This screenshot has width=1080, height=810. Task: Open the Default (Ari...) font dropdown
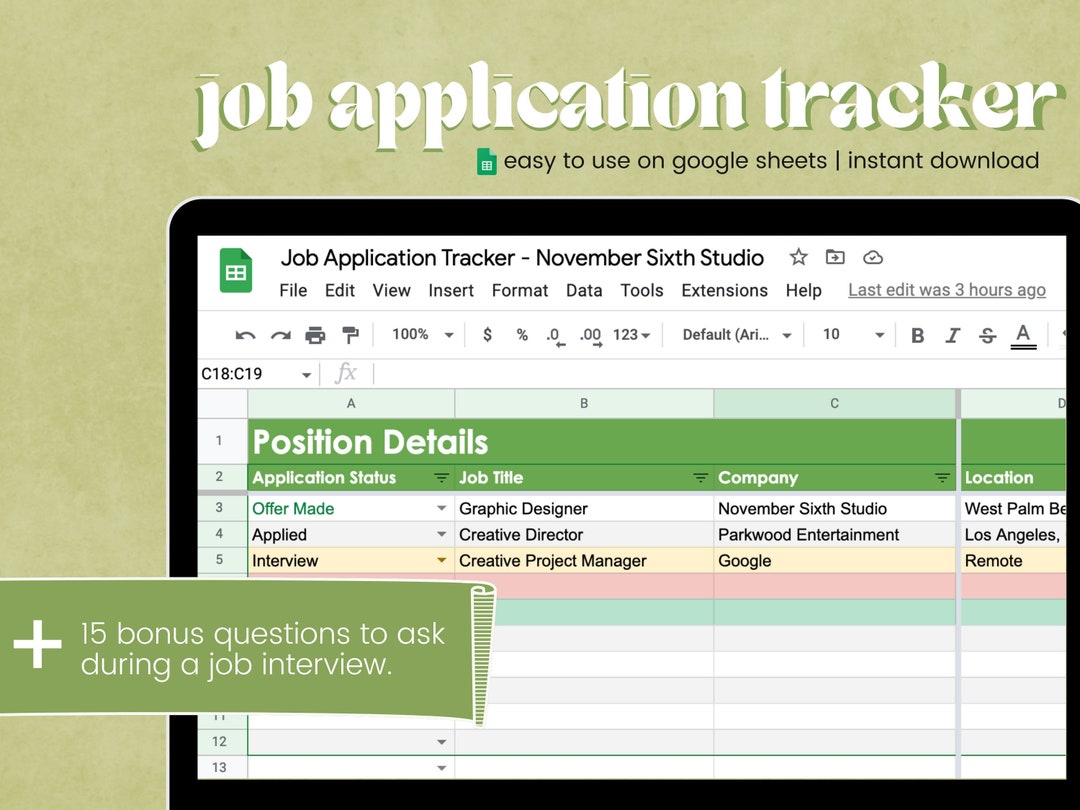(737, 335)
